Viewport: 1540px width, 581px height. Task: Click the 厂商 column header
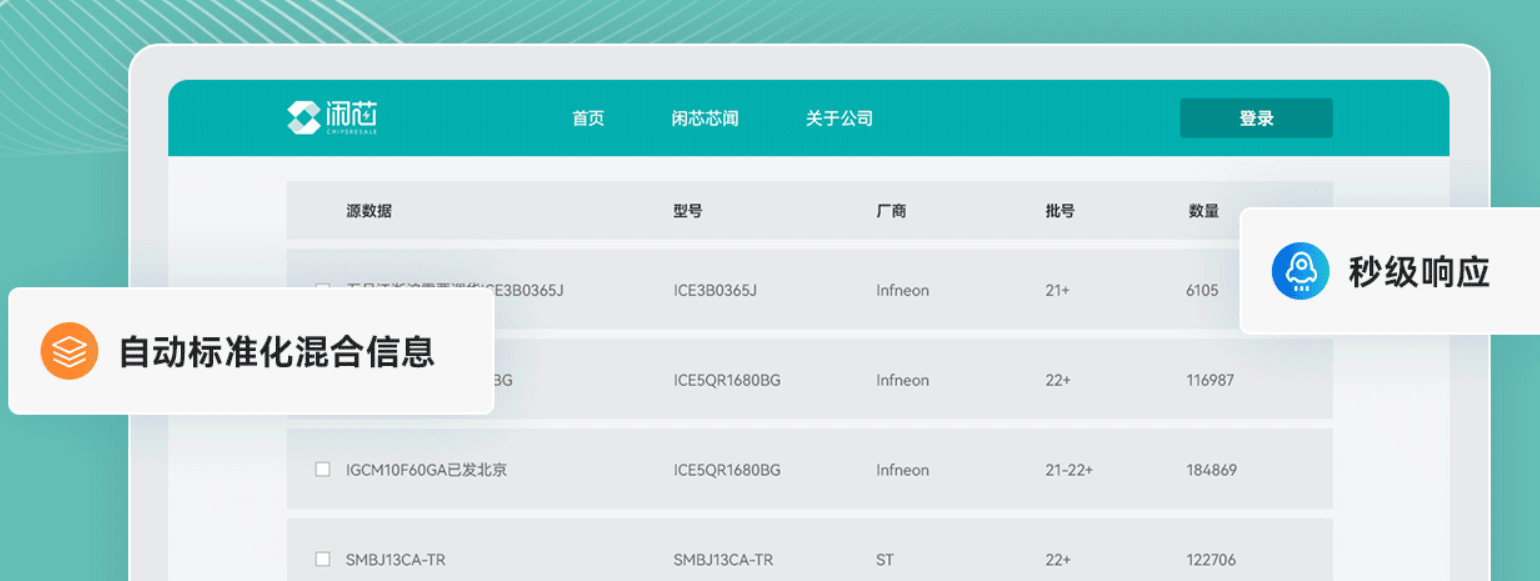pos(891,211)
